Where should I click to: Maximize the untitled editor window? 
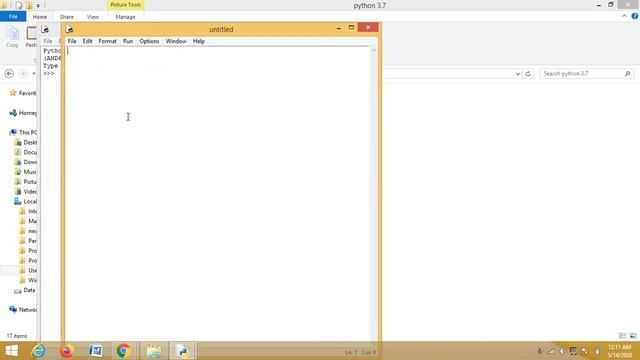[x=351, y=27]
